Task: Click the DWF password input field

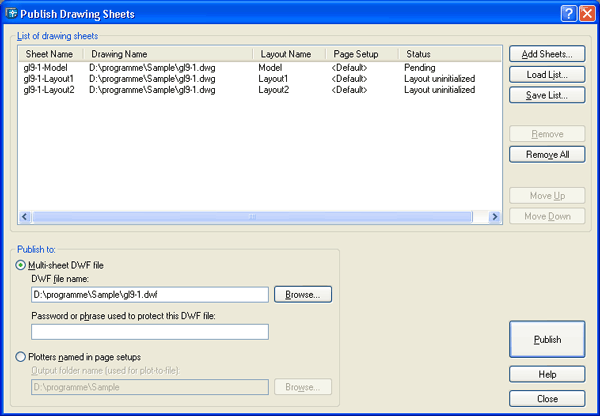Action: pos(150,332)
